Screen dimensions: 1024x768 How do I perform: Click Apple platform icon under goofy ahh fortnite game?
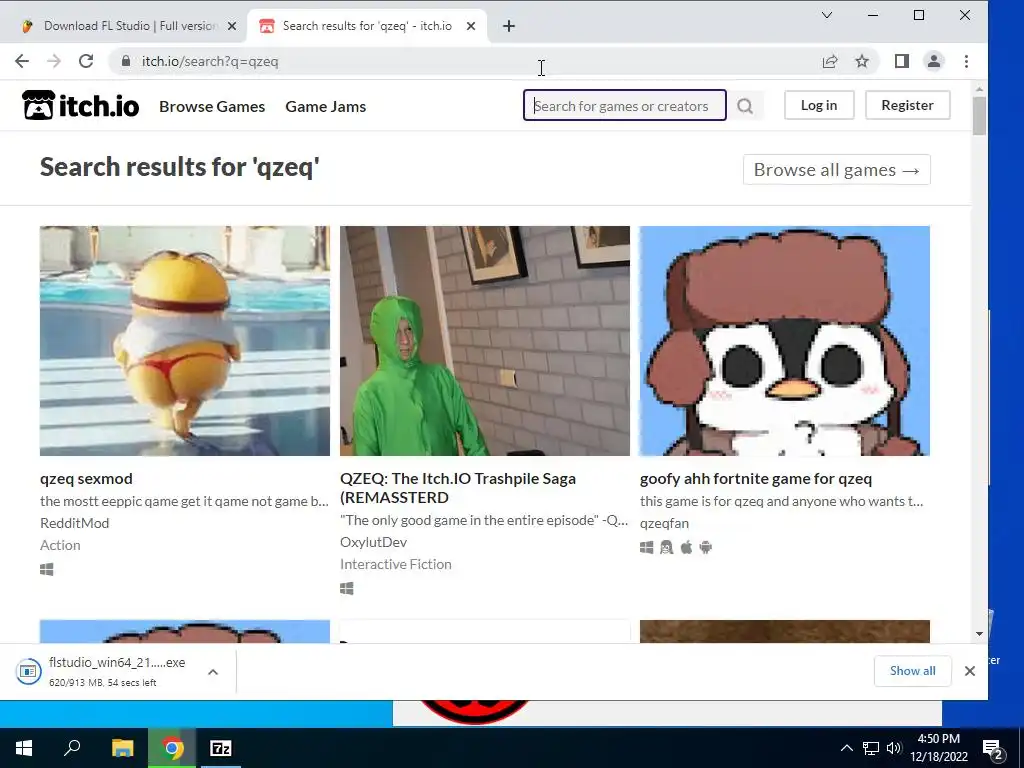686,547
